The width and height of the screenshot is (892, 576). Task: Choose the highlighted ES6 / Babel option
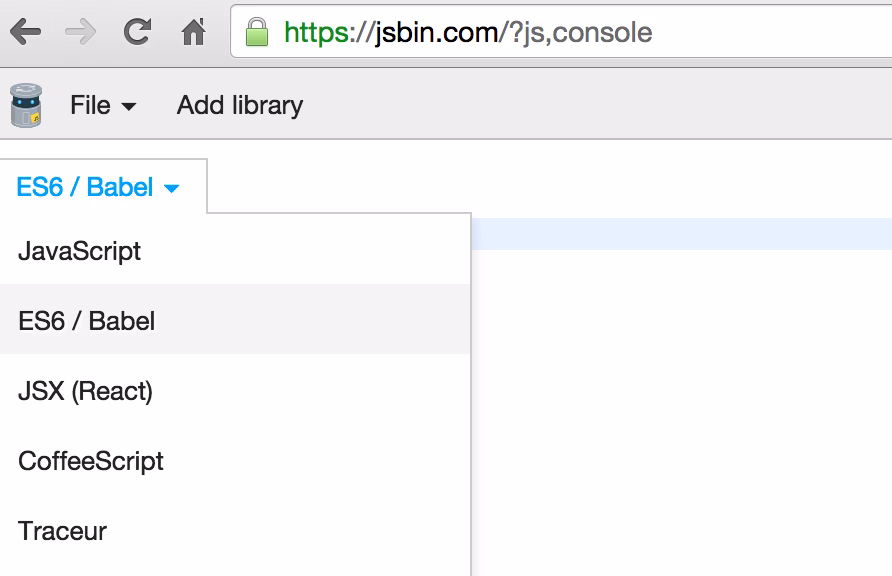point(87,320)
